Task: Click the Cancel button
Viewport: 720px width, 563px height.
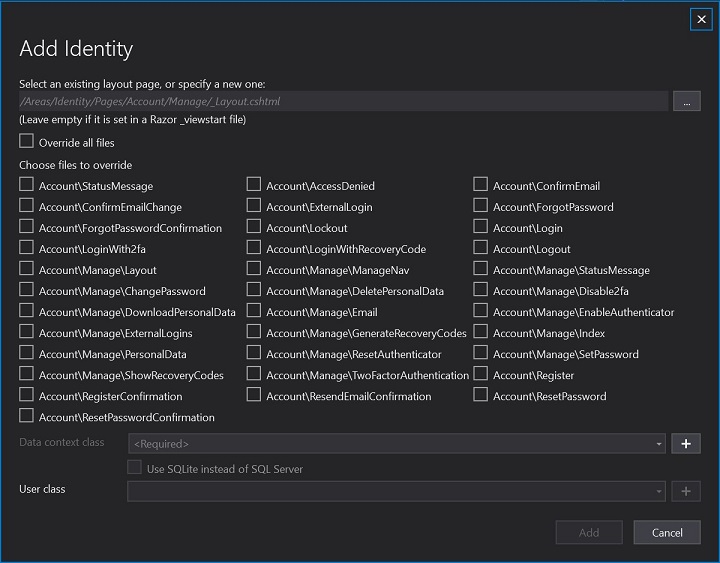Action: 667,532
